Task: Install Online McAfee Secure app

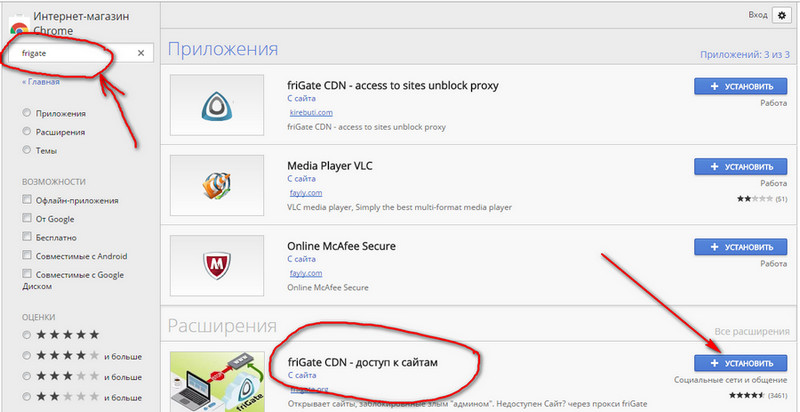Action: pyautogui.click(x=740, y=247)
